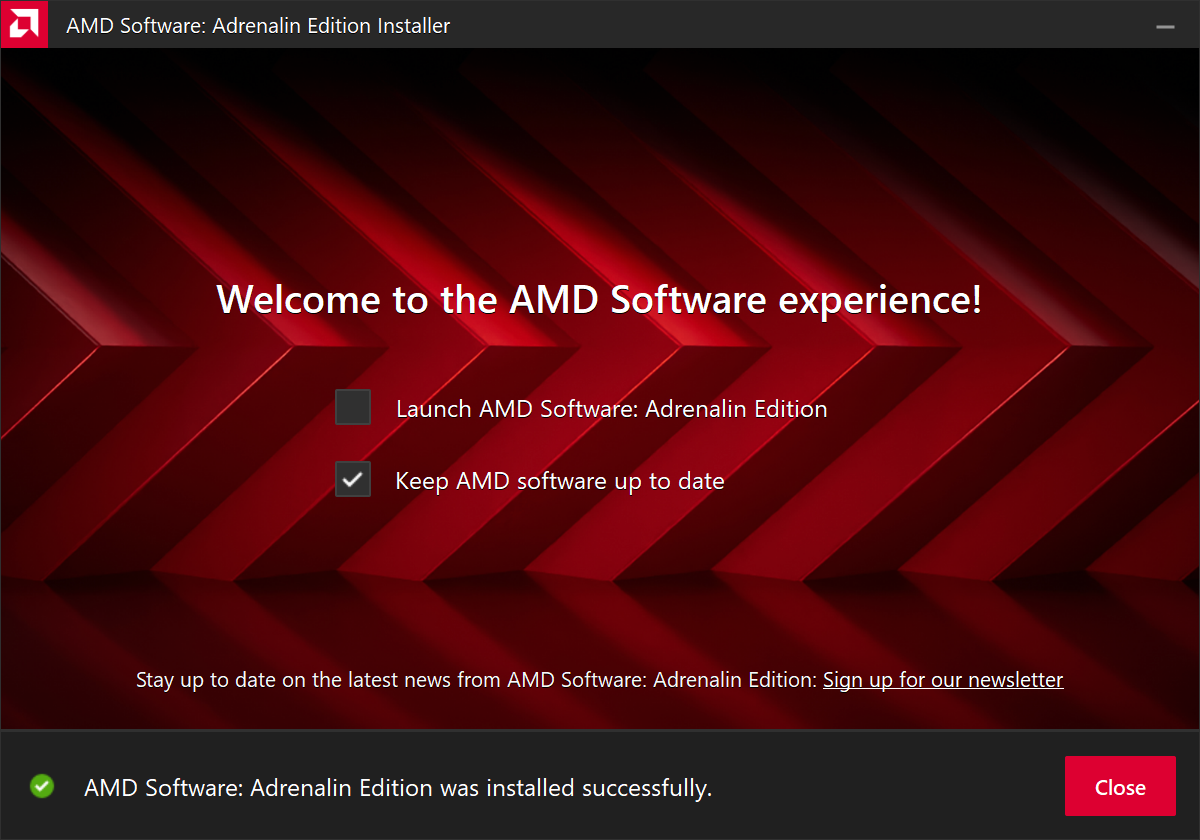Click the Keep AMD software up to date text
1200x840 pixels.
click(559, 480)
